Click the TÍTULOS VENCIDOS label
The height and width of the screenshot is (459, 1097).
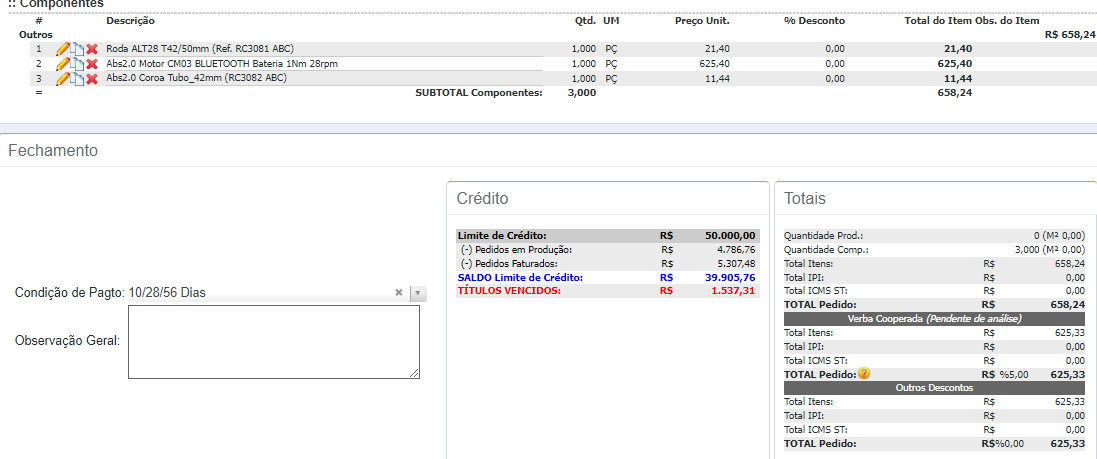tap(509, 291)
